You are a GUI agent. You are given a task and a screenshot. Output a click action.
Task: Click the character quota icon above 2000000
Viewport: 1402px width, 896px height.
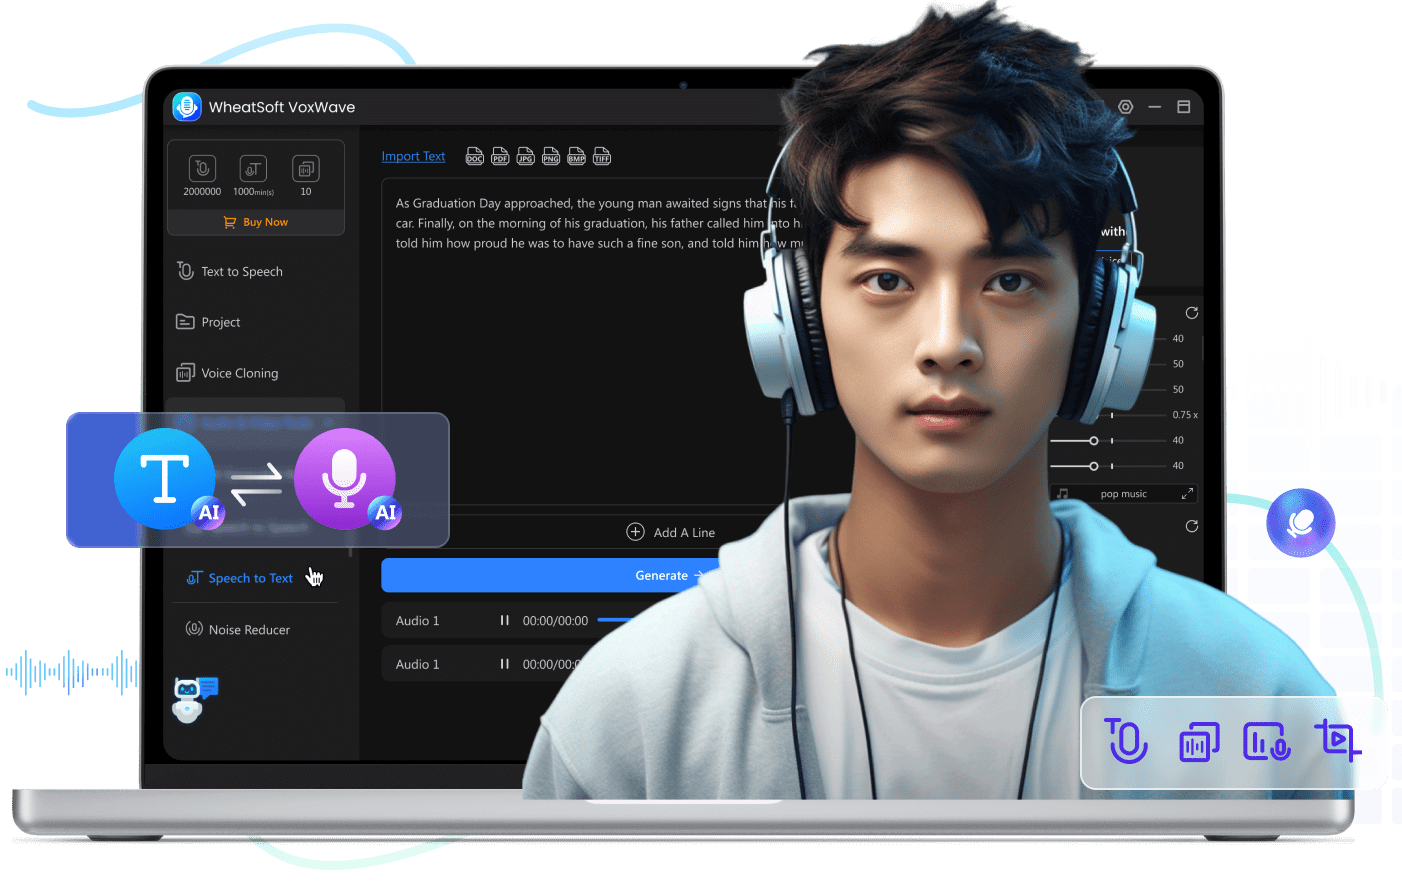coord(202,168)
